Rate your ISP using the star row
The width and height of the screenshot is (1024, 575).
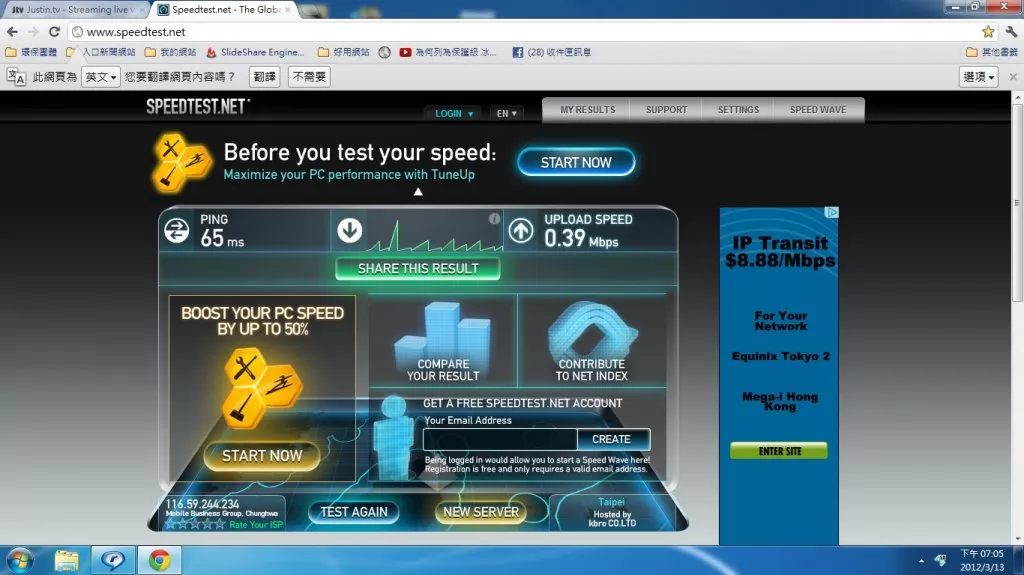(x=195, y=524)
